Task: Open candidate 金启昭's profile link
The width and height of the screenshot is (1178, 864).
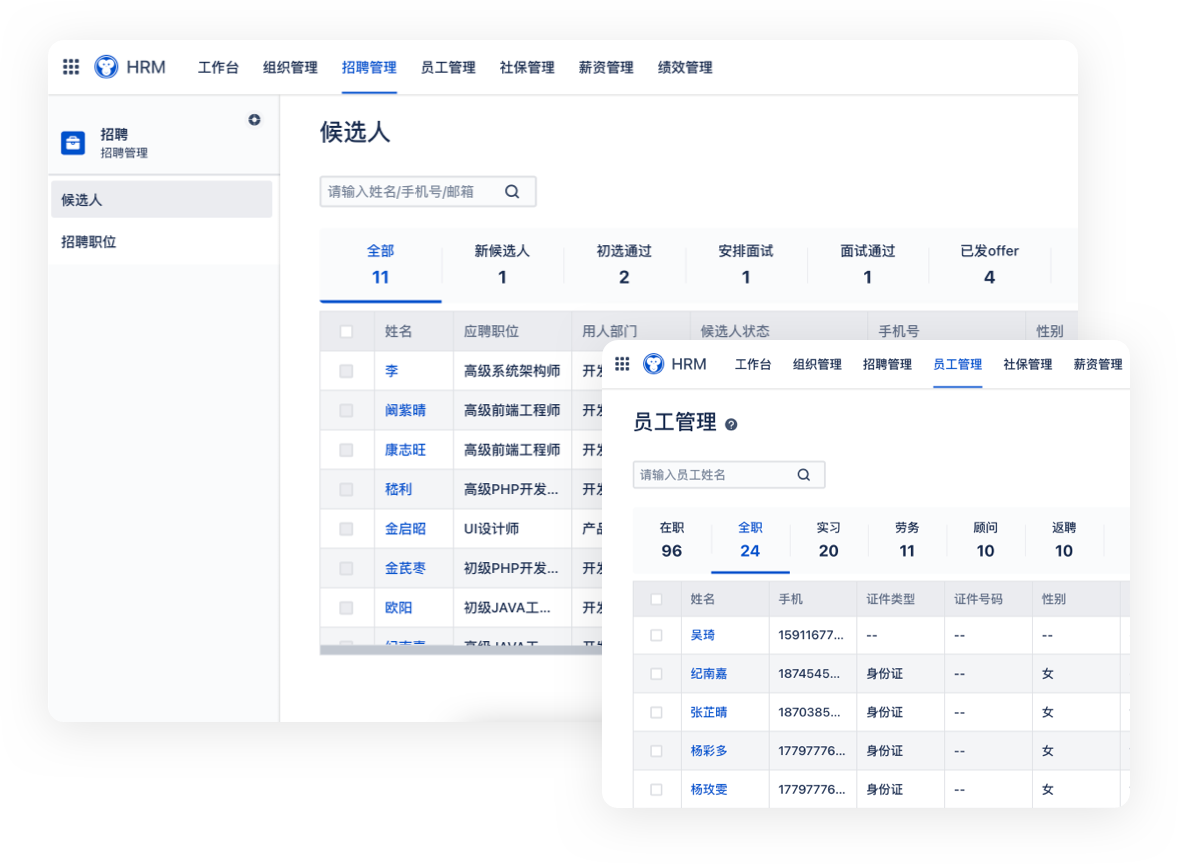Action: pos(405,529)
